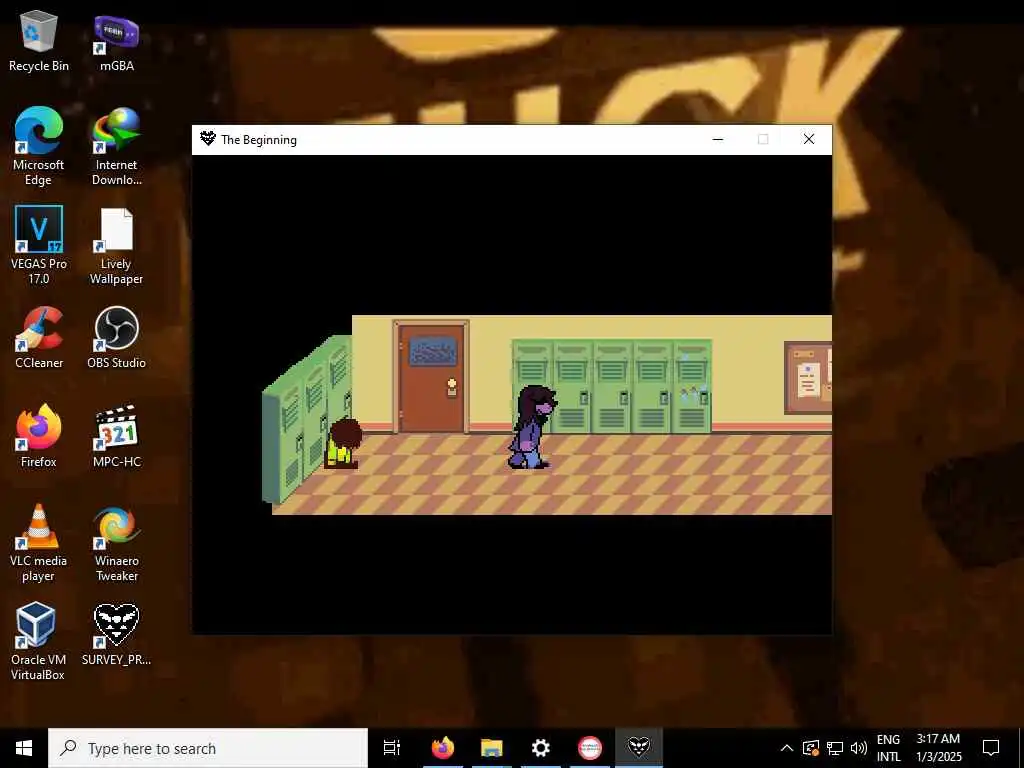Minimize The Beginning game window
The height and width of the screenshot is (768, 1024).
pyautogui.click(x=718, y=139)
